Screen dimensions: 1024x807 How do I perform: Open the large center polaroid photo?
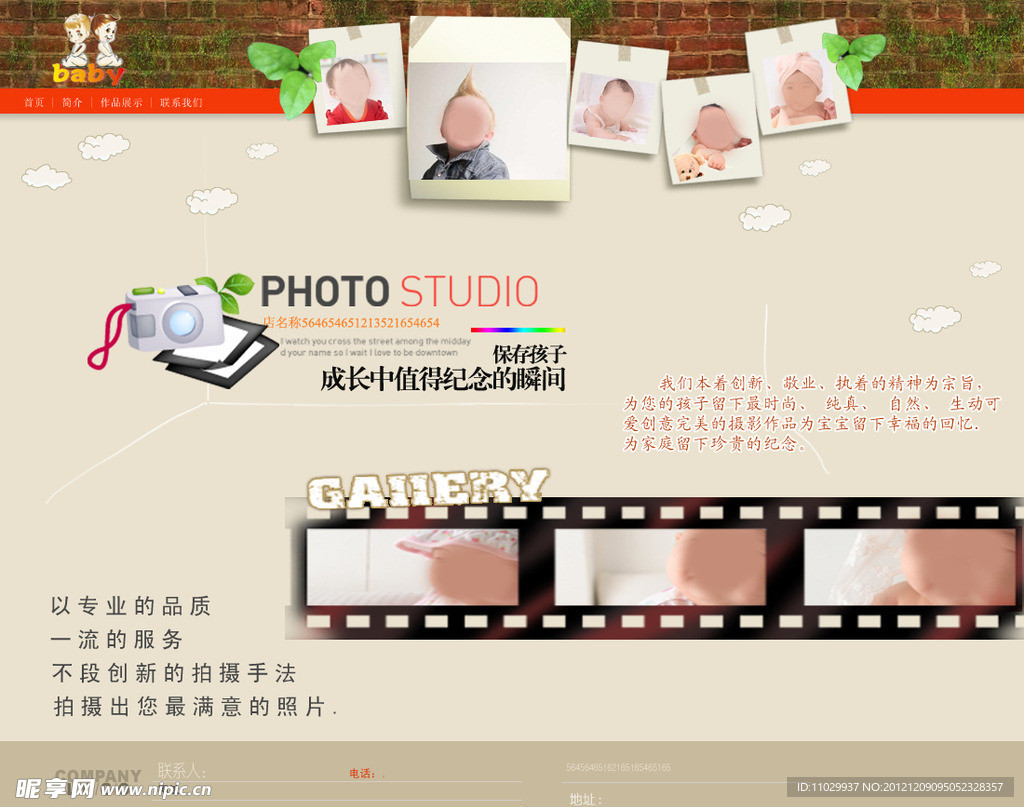(488, 108)
